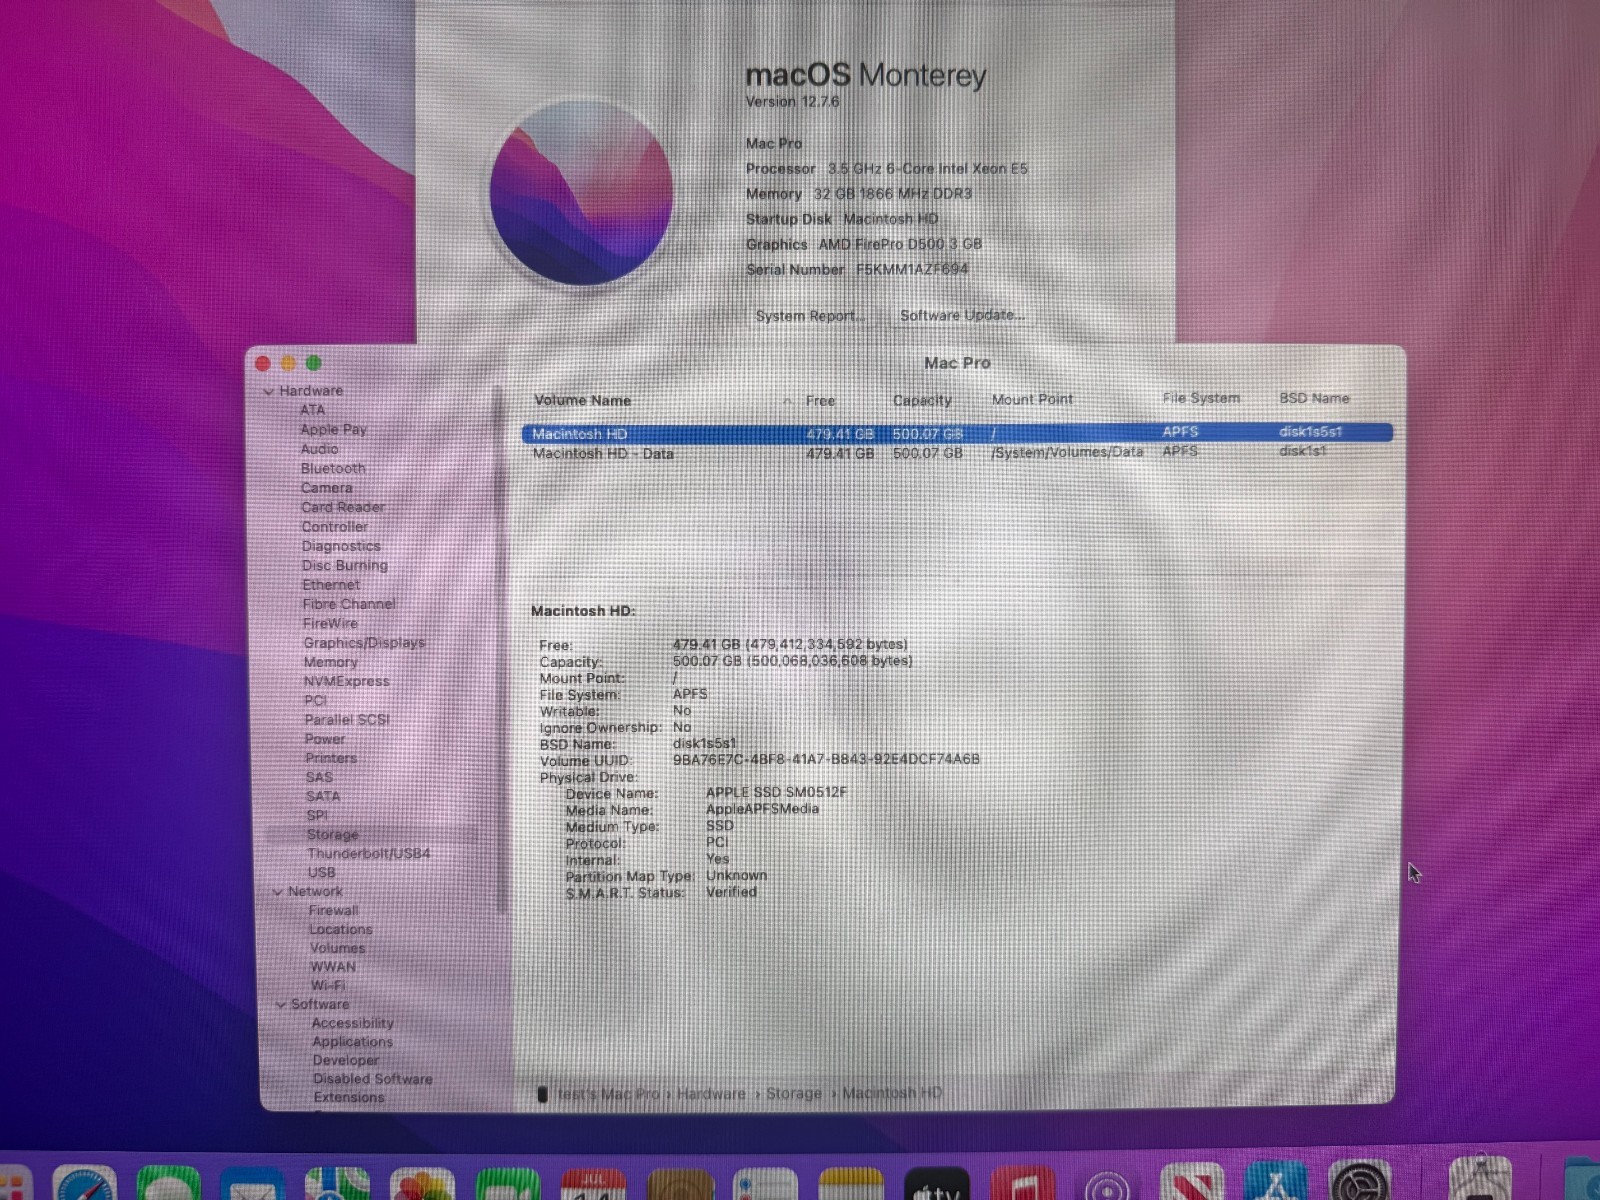Show Power information in the sidebar
This screenshot has height=1200, width=1600.
click(325, 739)
